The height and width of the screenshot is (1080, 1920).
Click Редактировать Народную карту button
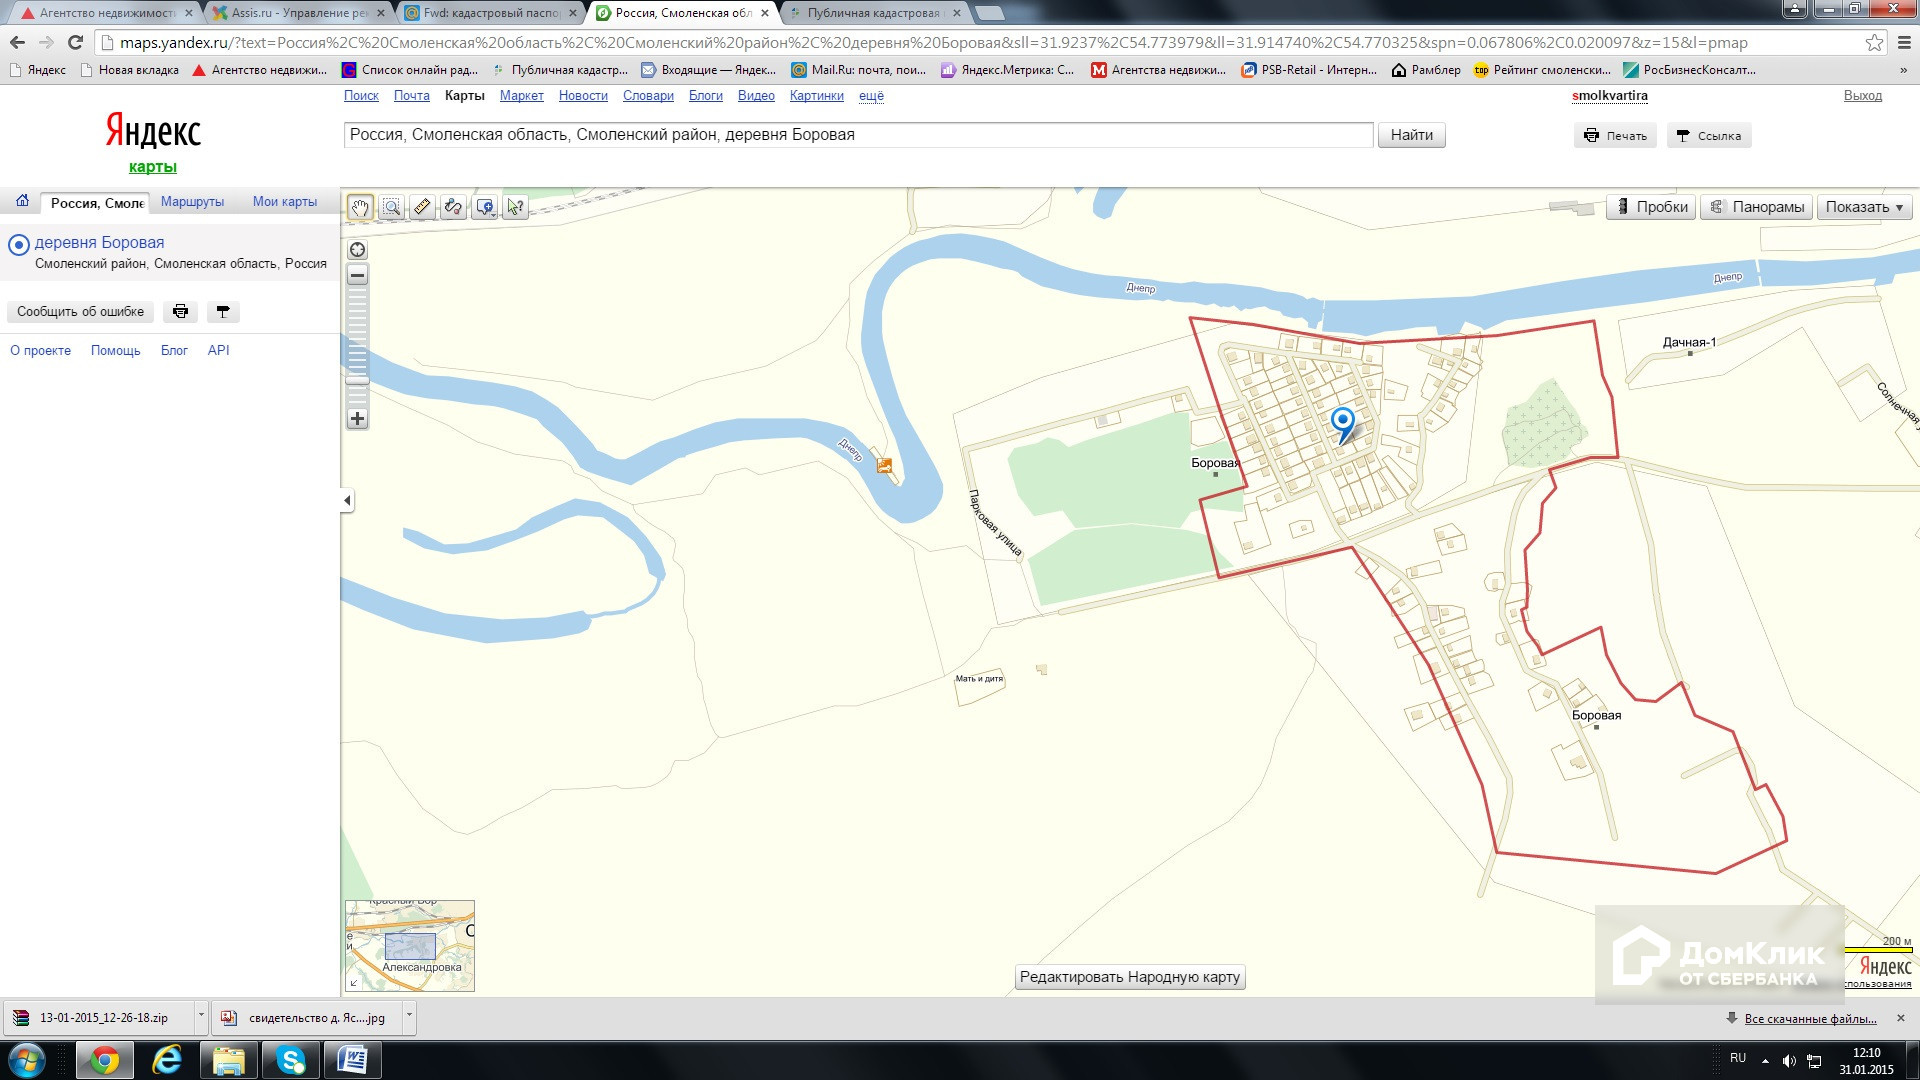1129,977
